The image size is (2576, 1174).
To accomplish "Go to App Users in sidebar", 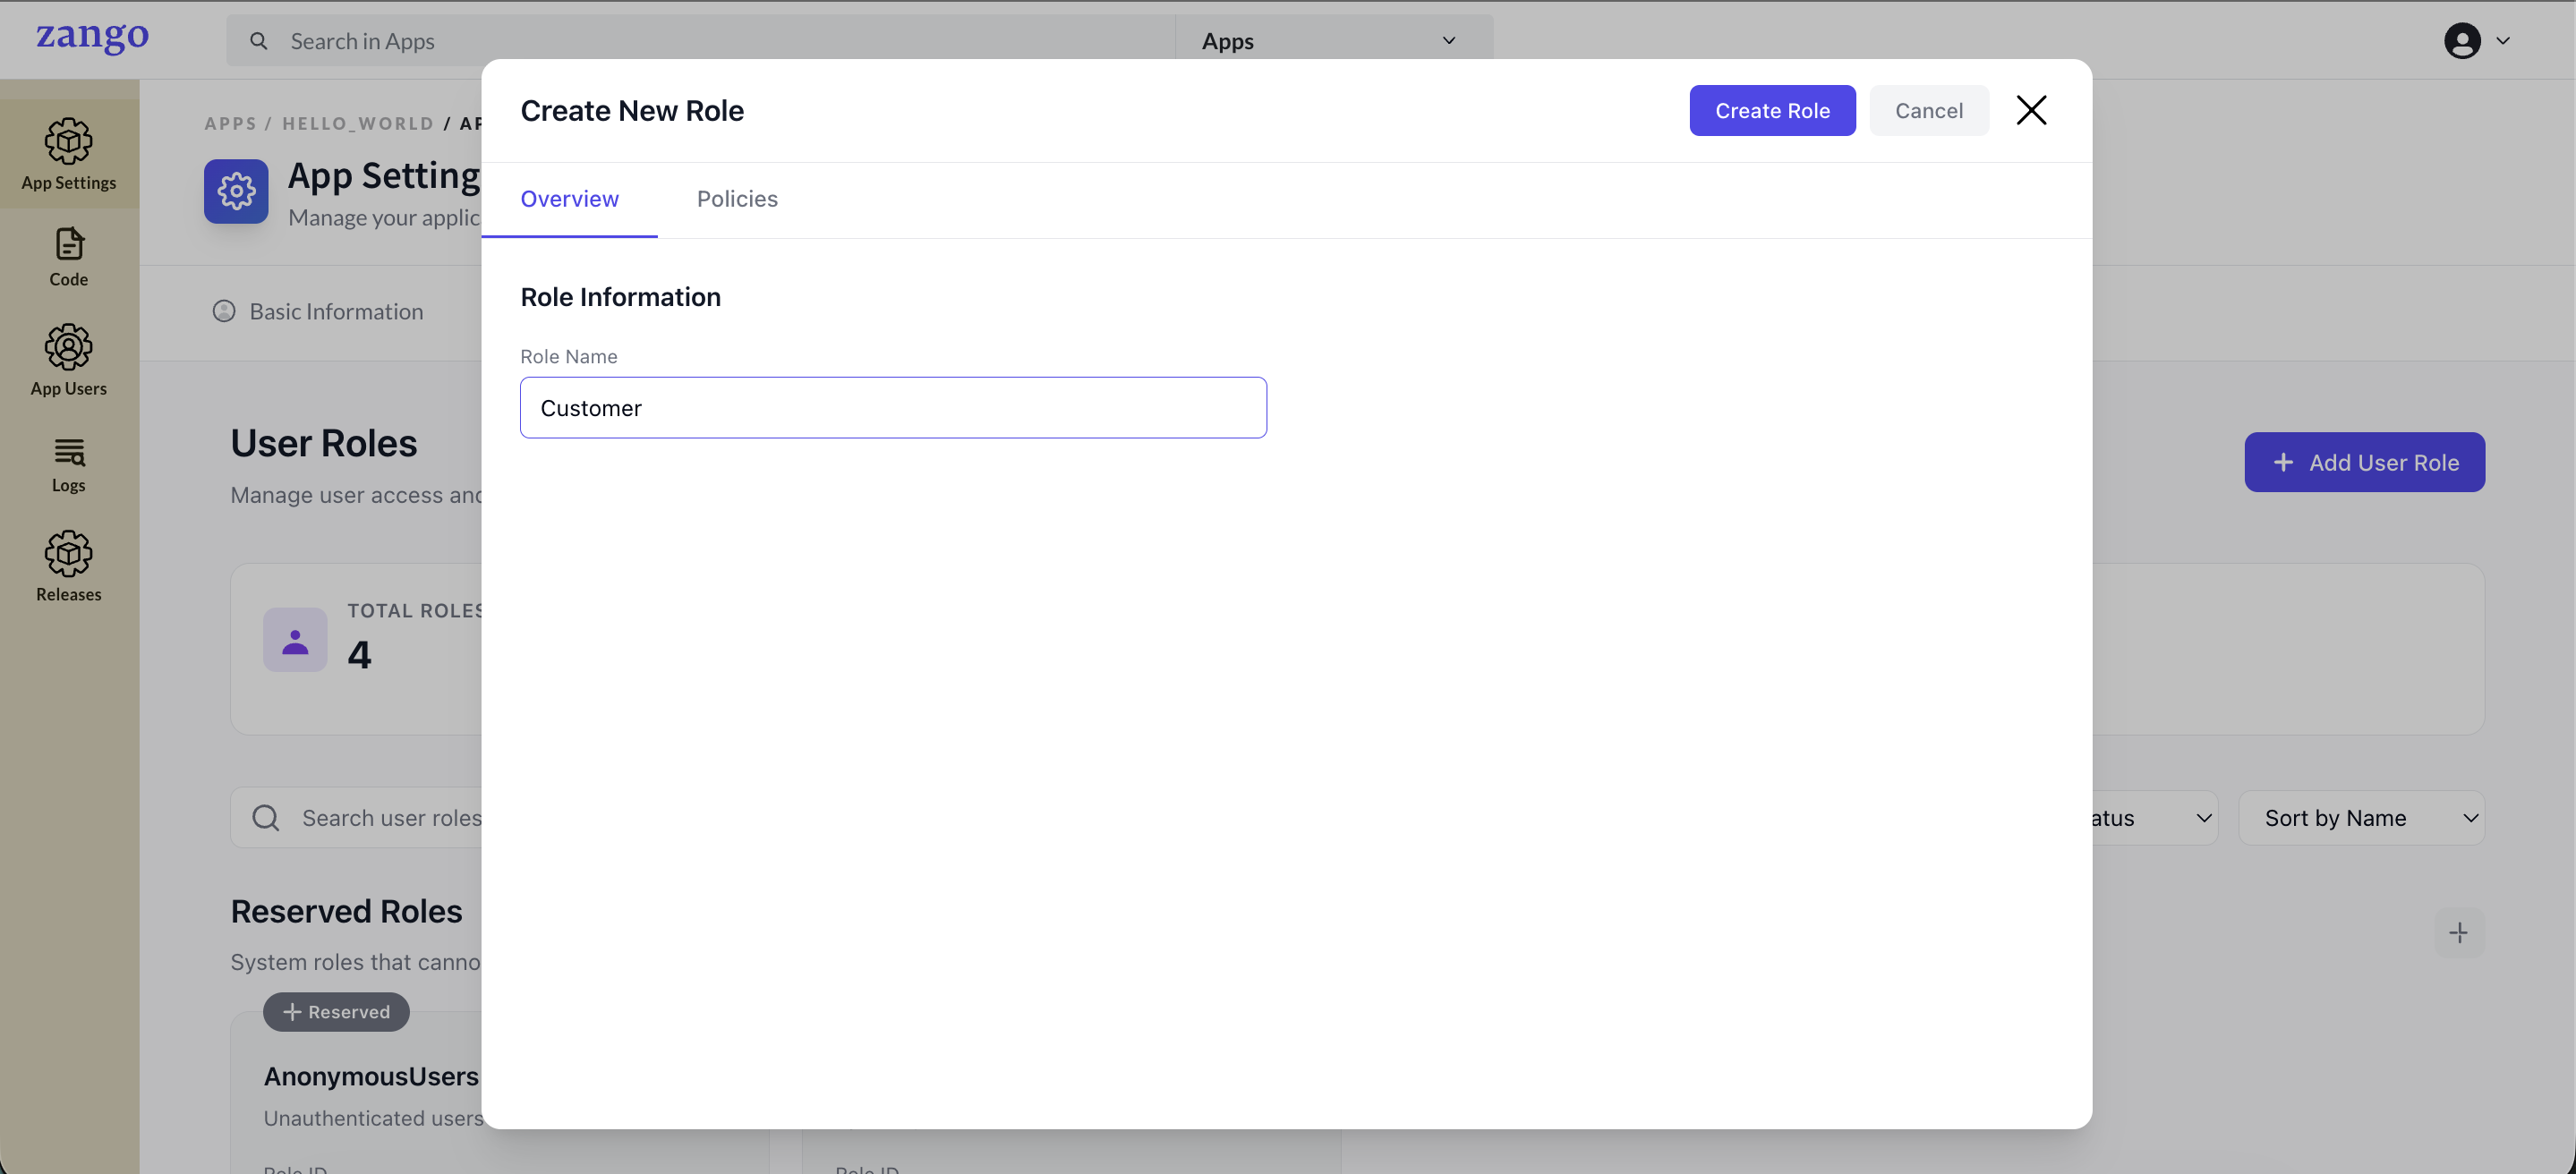I will pyautogui.click(x=69, y=360).
